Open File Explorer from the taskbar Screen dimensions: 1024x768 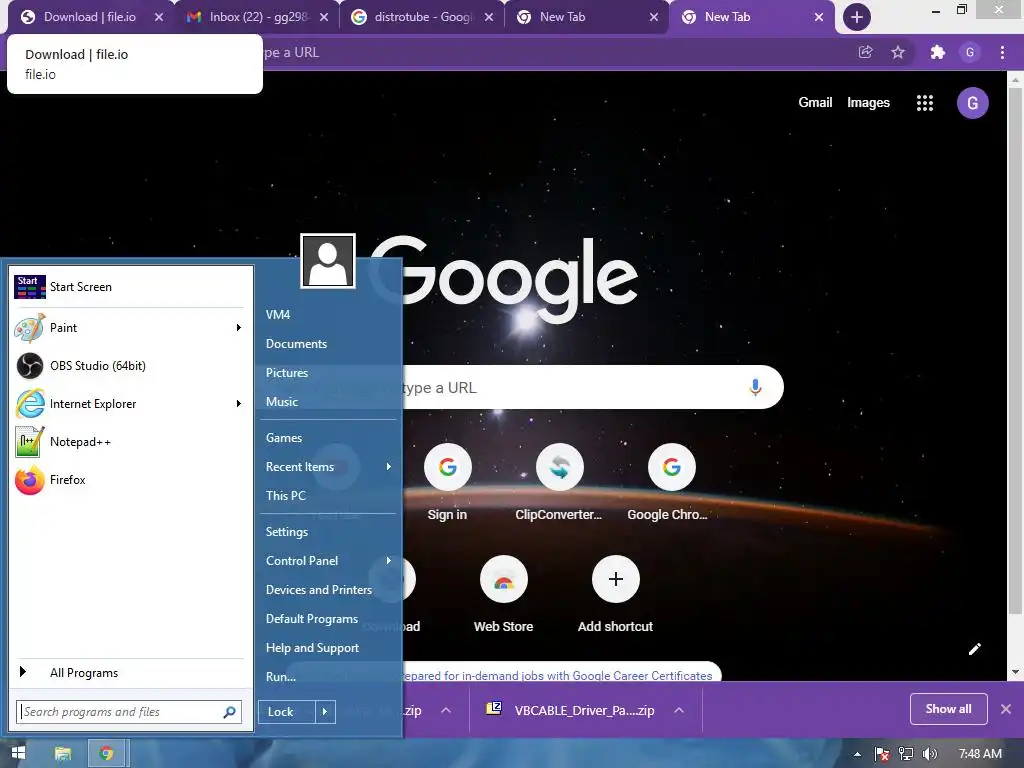[x=63, y=753]
